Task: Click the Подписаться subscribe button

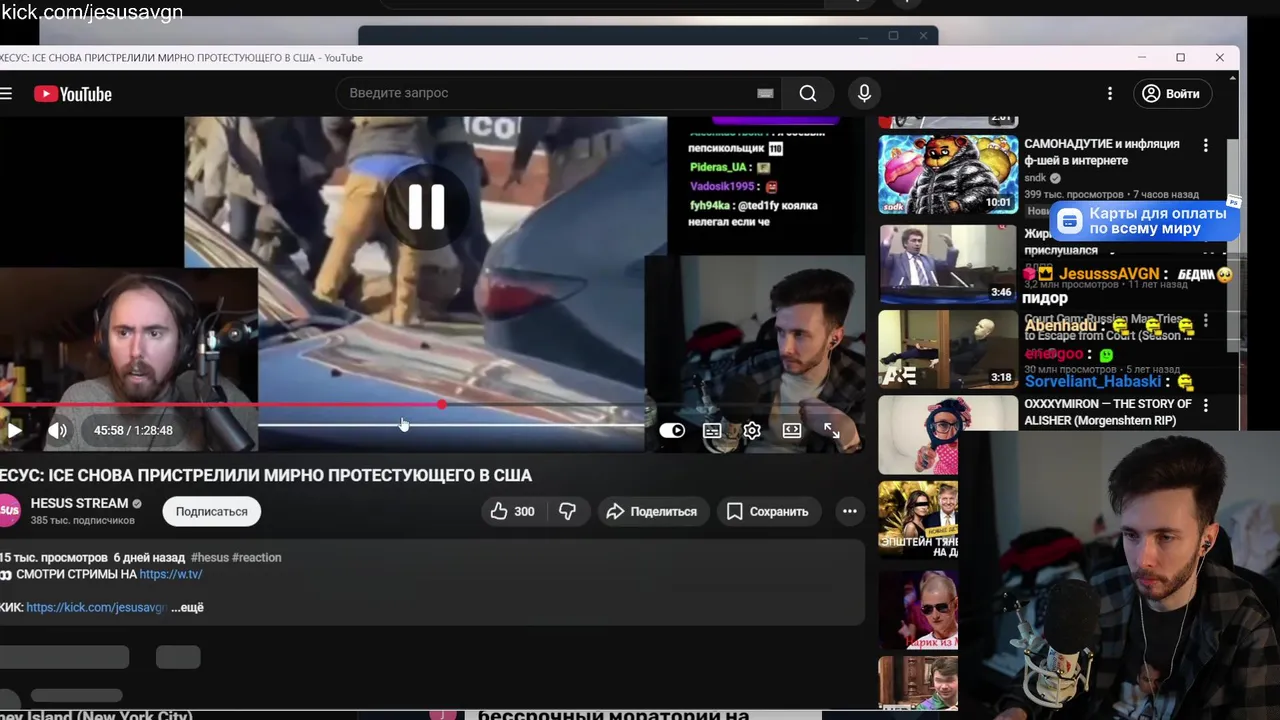Action: (x=211, y=511)
